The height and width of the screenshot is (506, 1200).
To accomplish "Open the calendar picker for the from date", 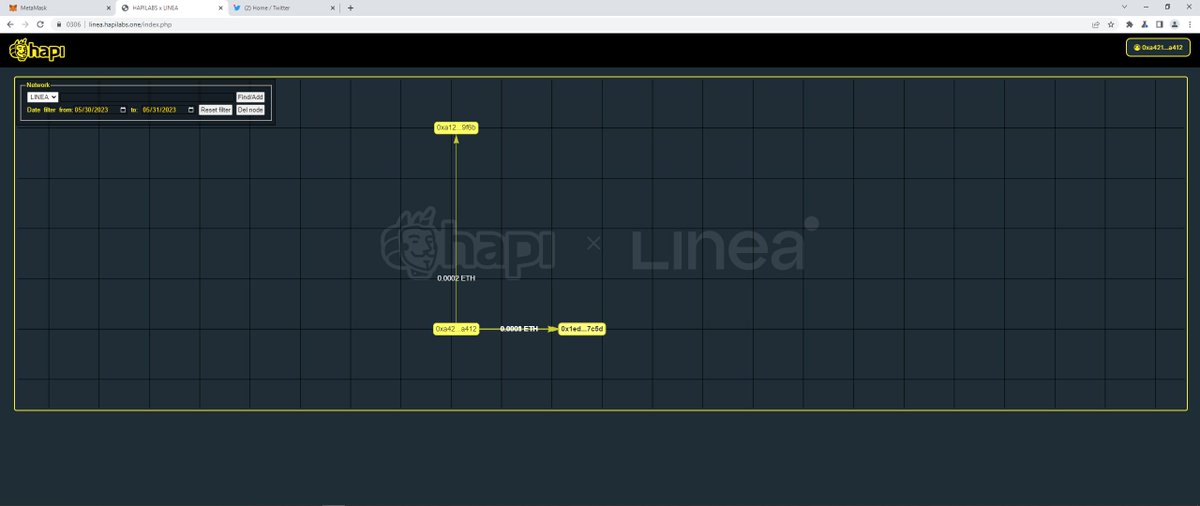I will [x=123, y=110].
